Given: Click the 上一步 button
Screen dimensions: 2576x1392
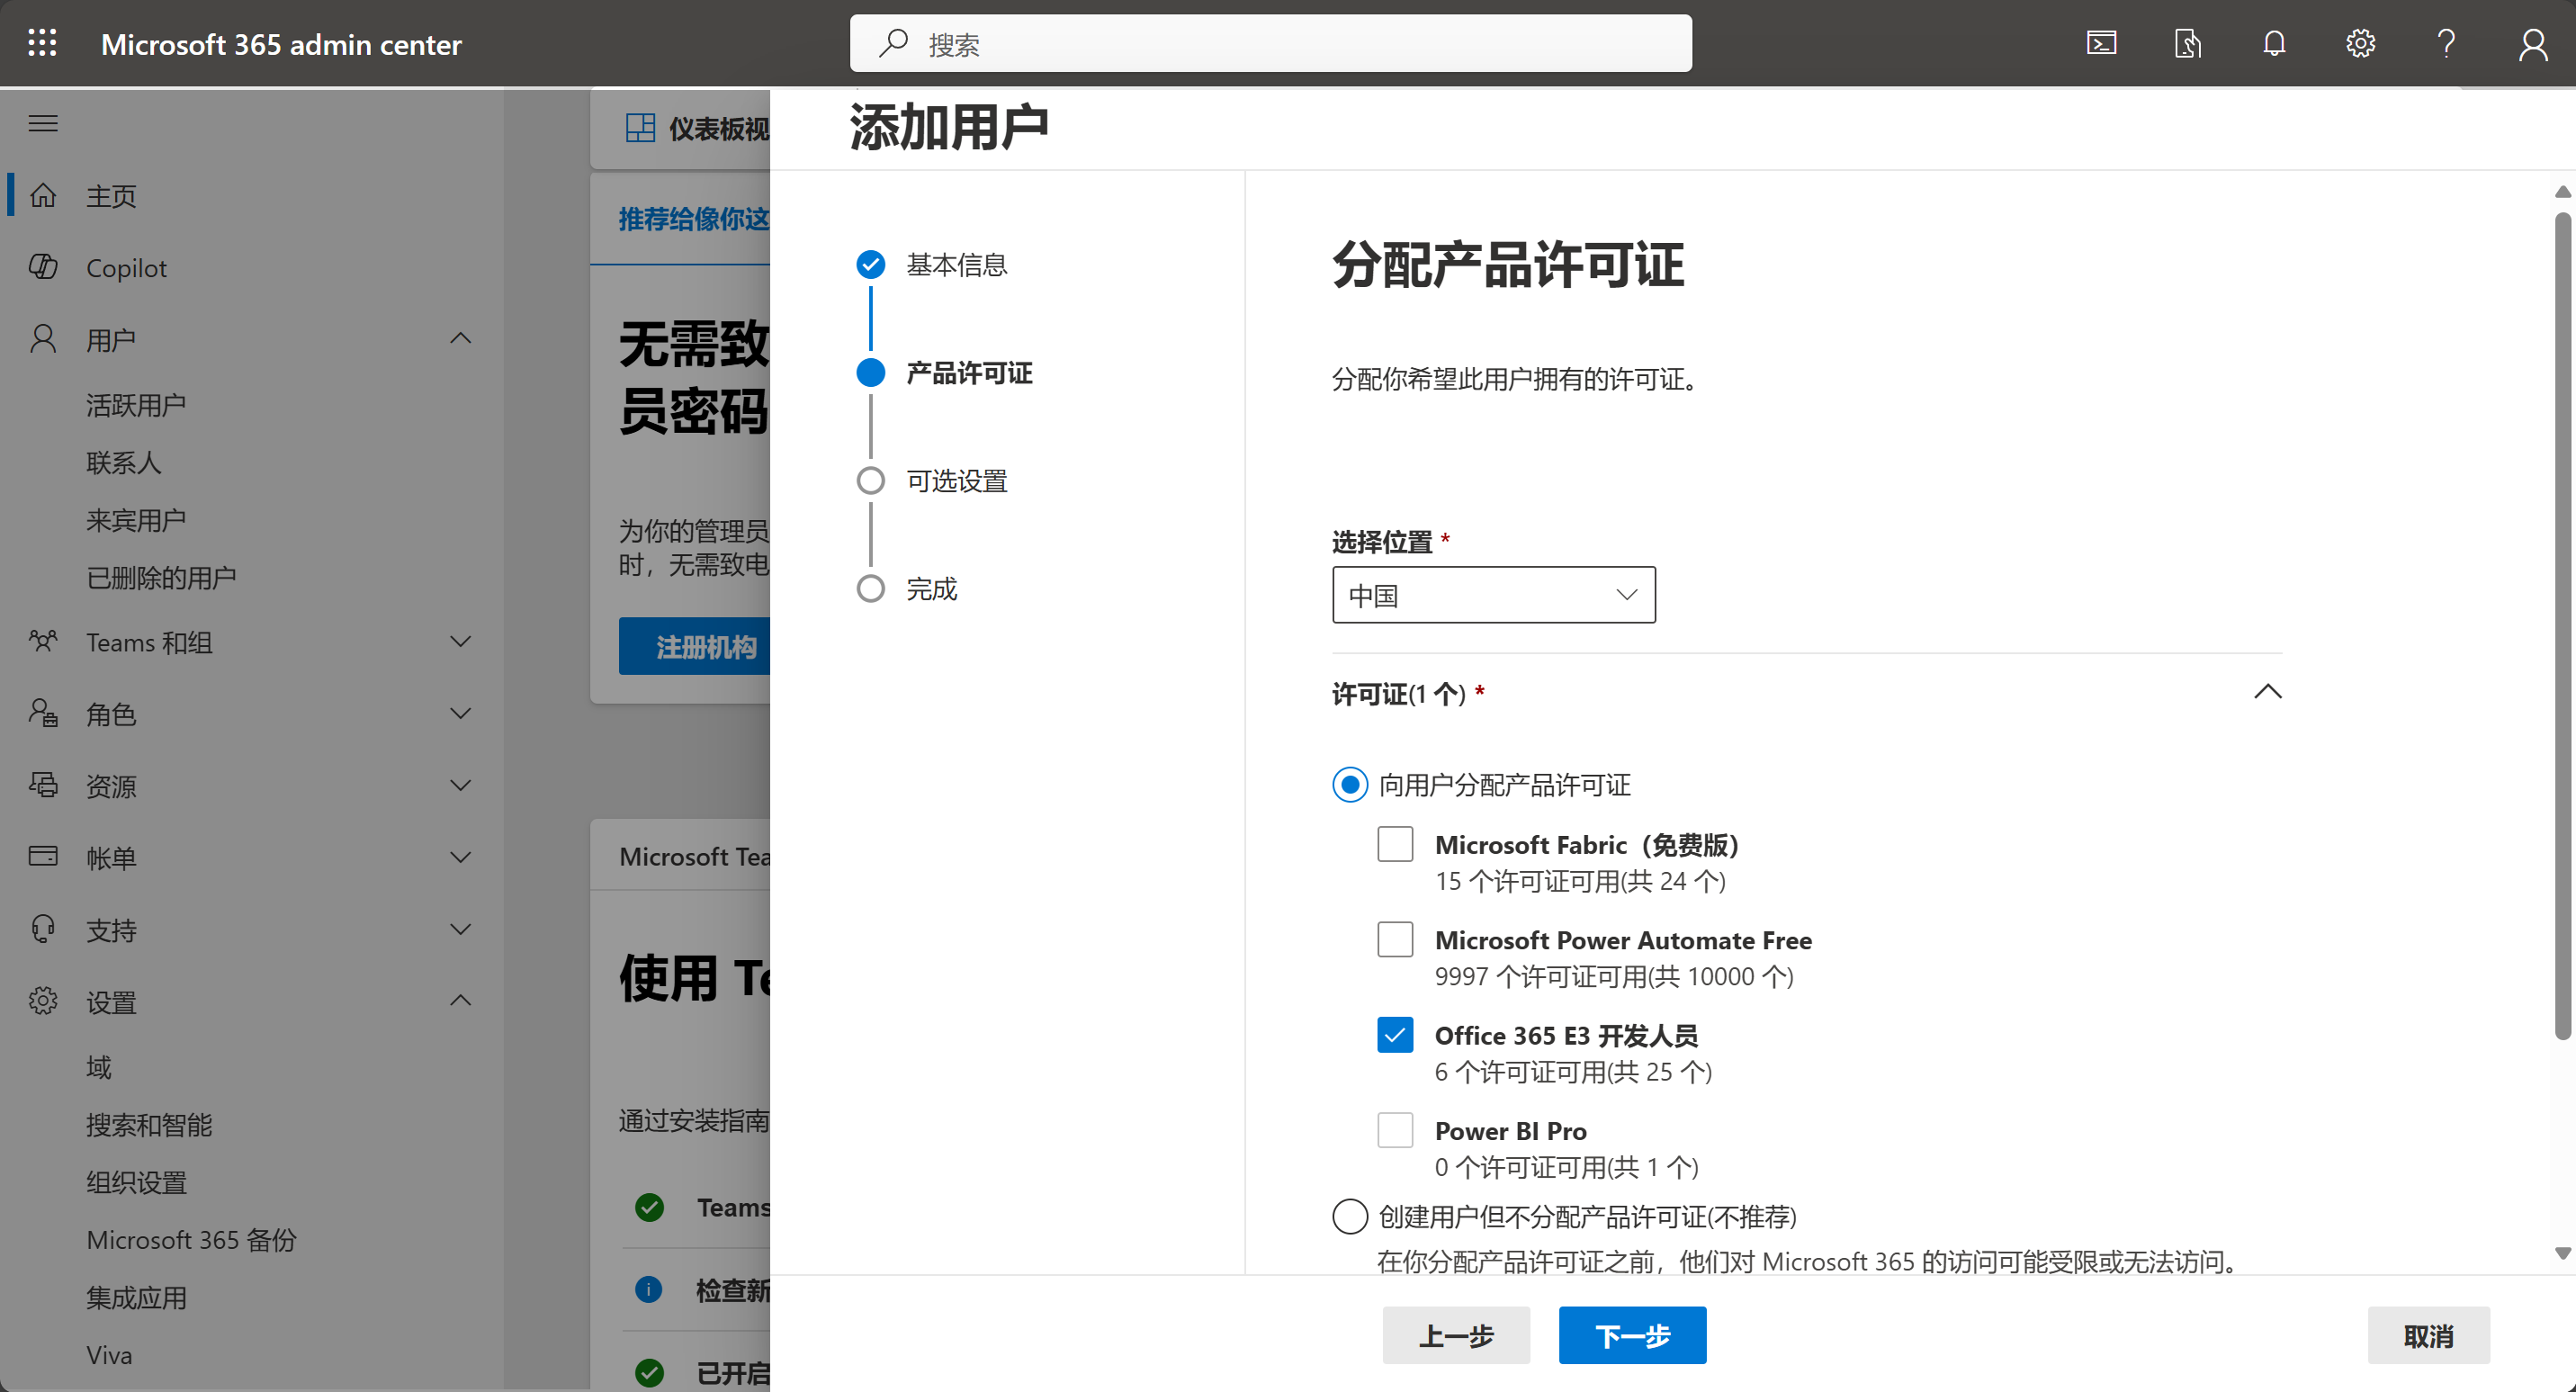Looking at the screenshot, I should point(1456,1335).
